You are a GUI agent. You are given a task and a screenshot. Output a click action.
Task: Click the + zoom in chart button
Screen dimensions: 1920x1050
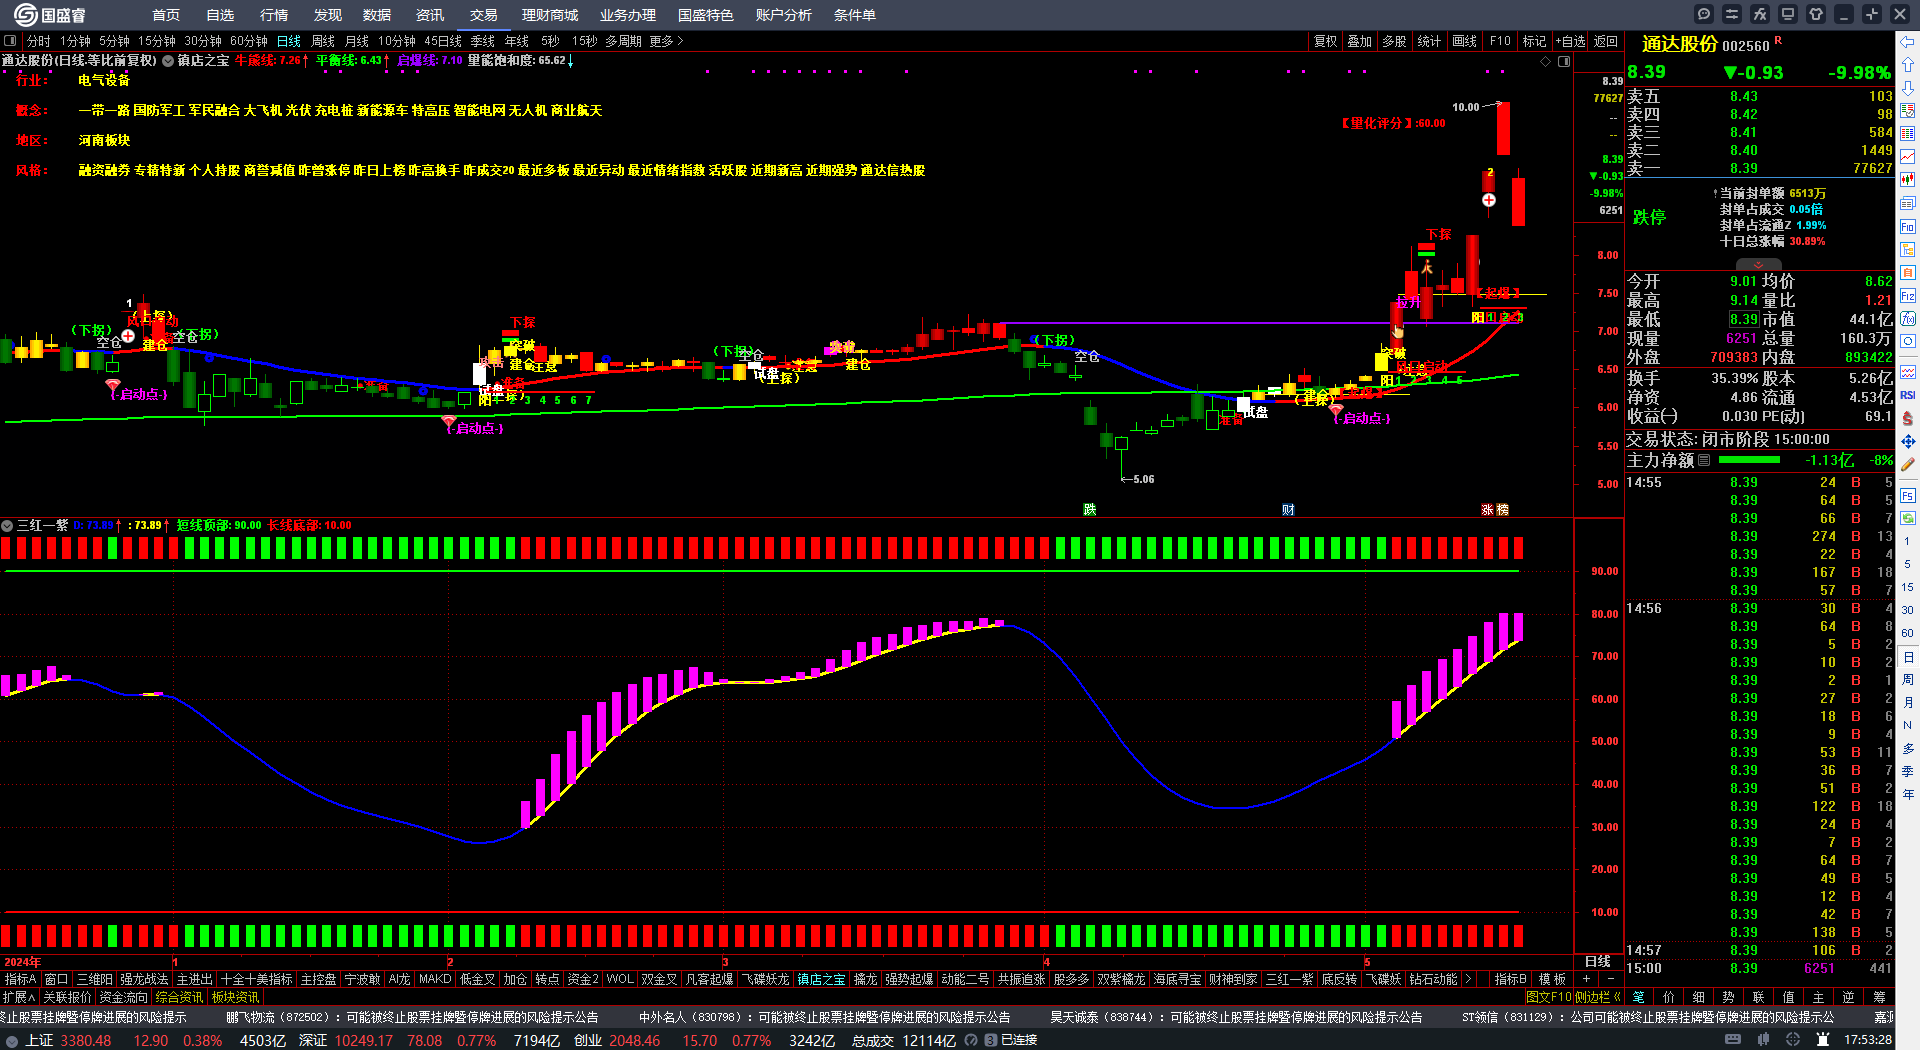coord(1586,979)
